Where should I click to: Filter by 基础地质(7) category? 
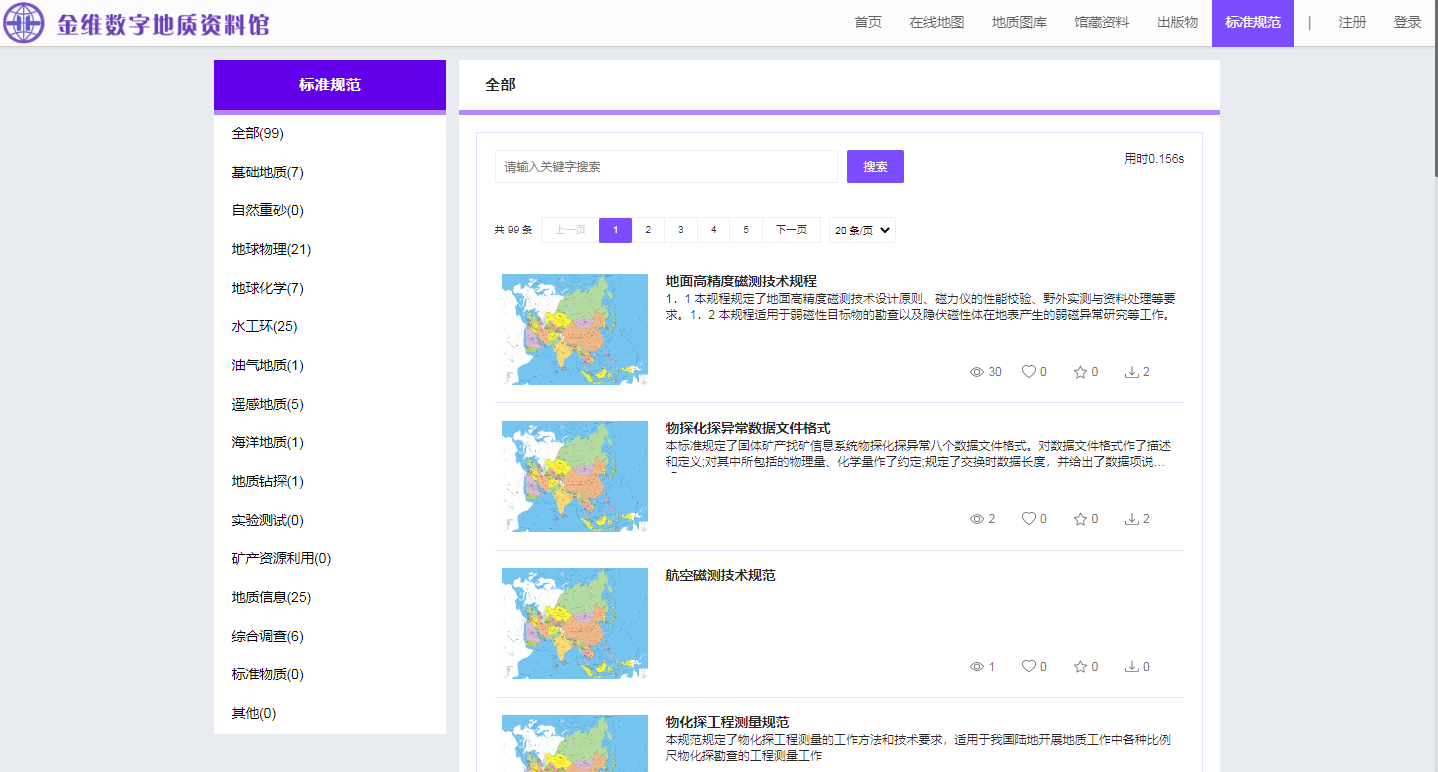267,172
